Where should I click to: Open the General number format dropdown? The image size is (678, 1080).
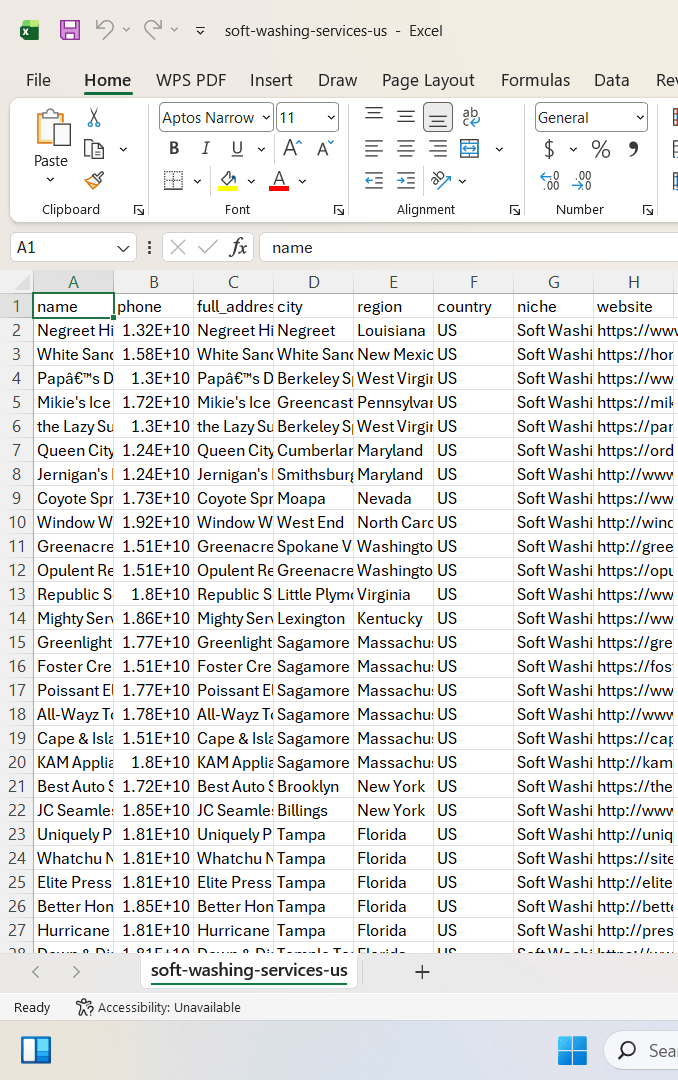click(x=640, y=118)
